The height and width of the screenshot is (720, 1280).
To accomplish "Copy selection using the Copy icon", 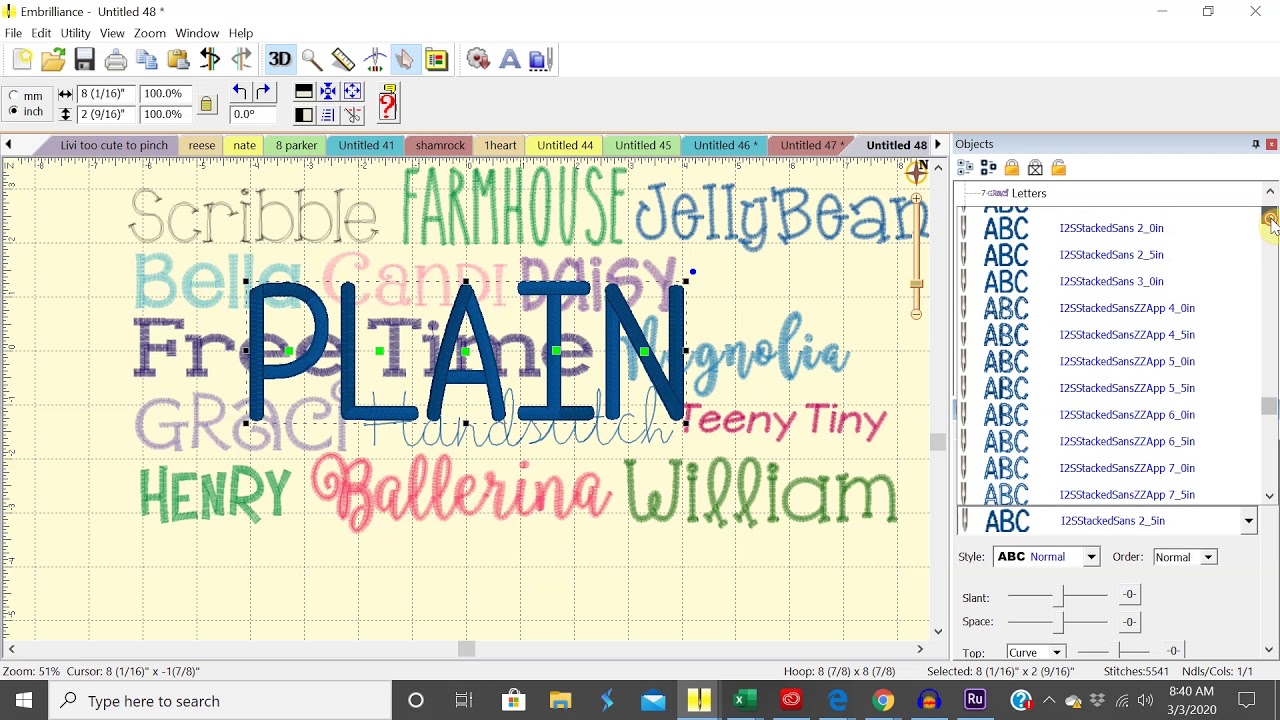I will (x=147, y=60).
